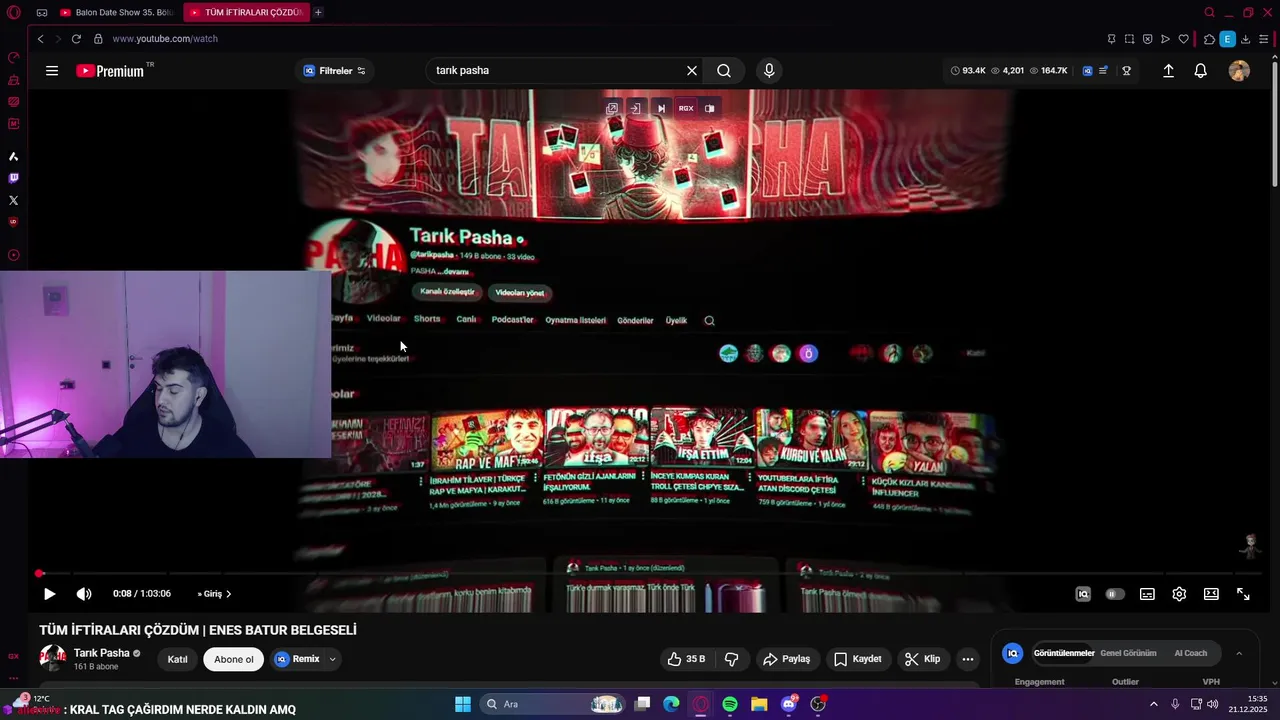The height and width of the screenshot is (720, 1280).
Task: Open Discord from the taskbar
Action: click(789, 704)
